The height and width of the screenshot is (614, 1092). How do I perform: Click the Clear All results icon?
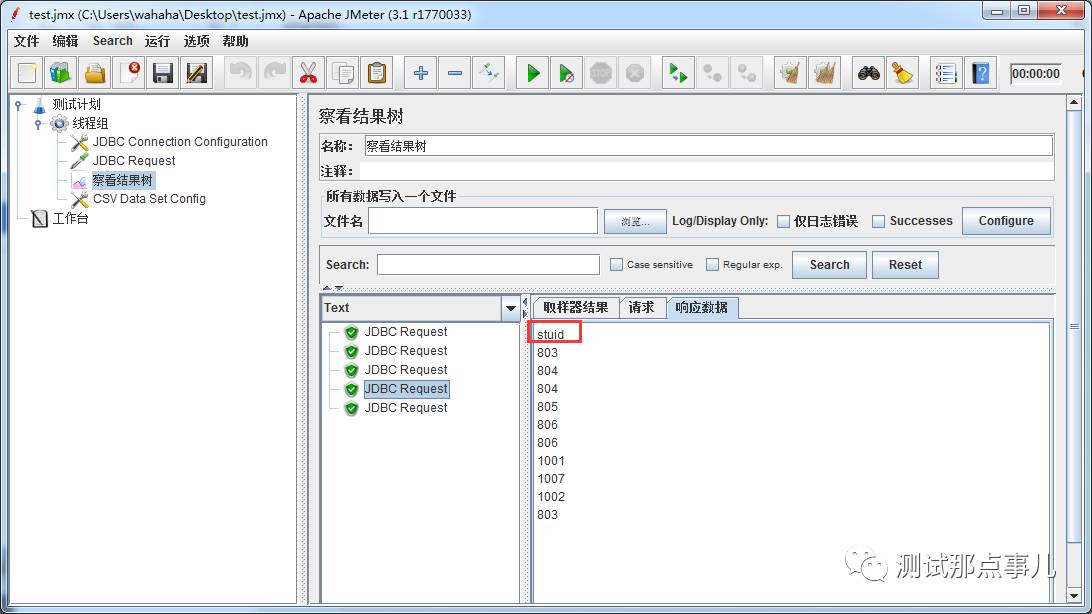(x=825, y=73)
